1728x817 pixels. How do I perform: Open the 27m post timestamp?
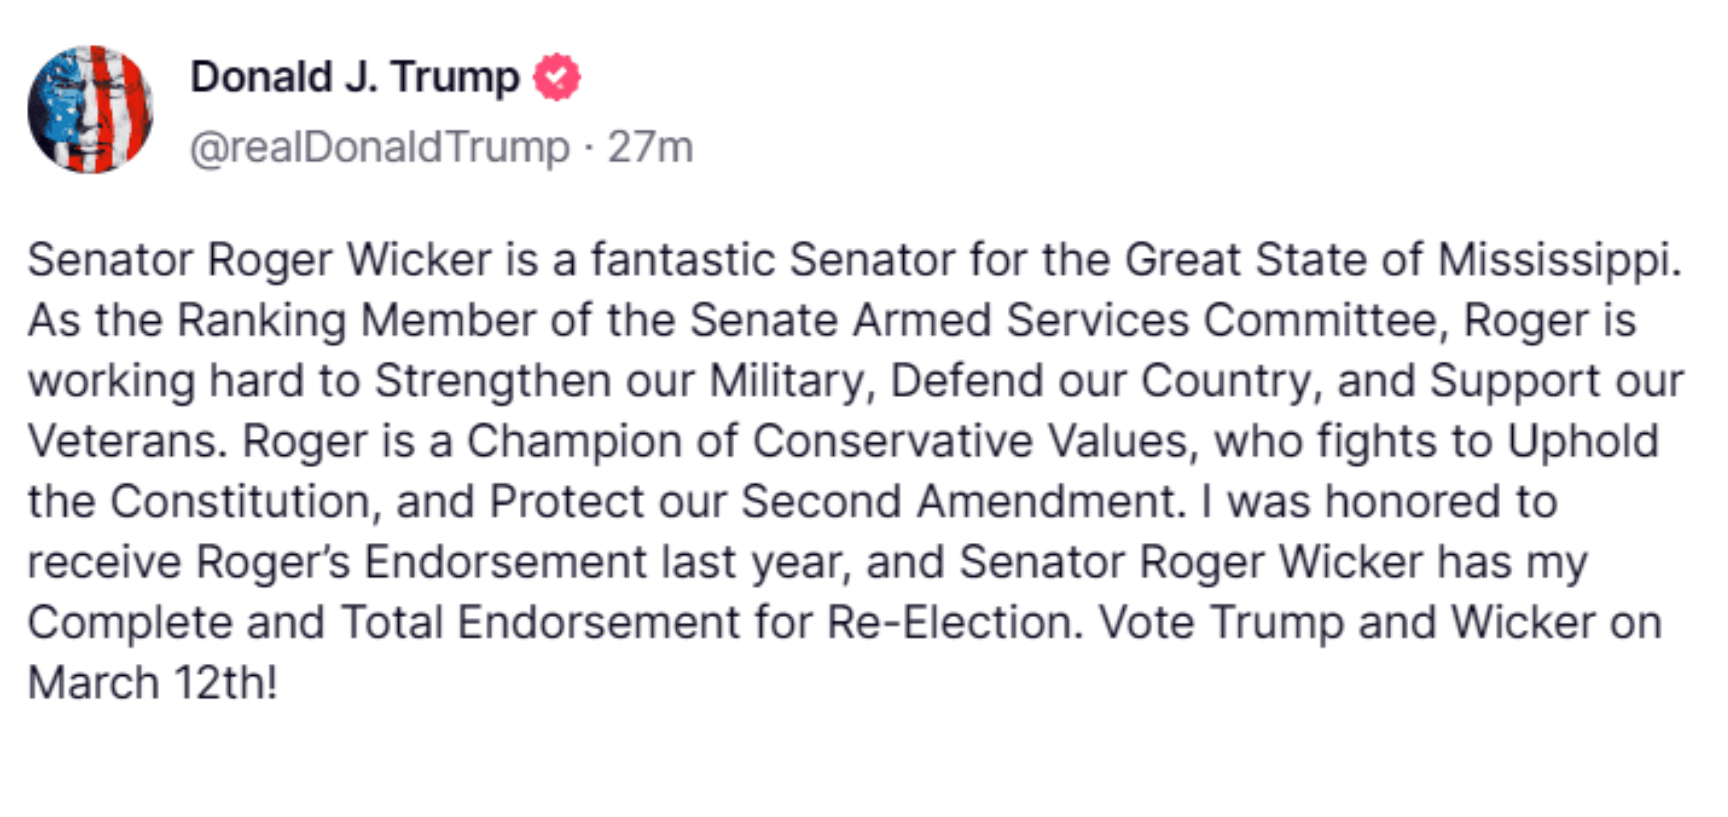(650, 147)
